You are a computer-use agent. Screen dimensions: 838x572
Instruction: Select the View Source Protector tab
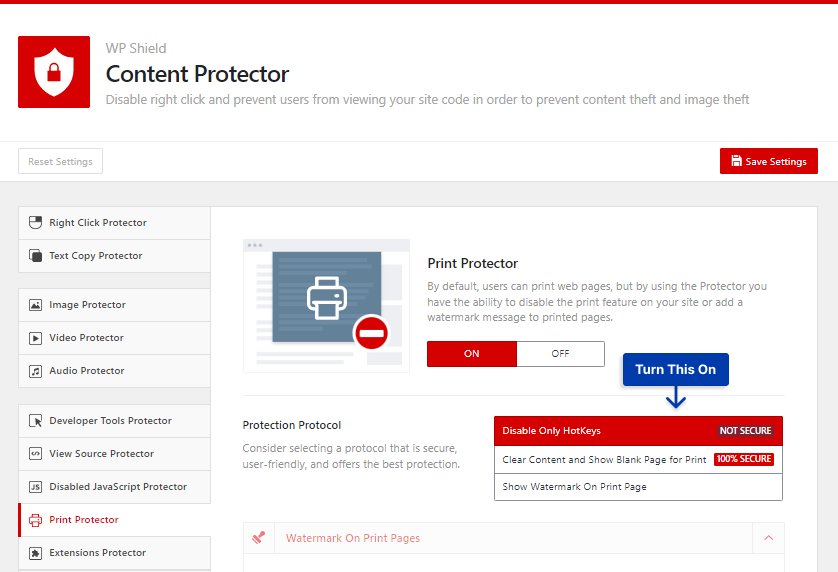pyautogui.click(x=114, y=454)
